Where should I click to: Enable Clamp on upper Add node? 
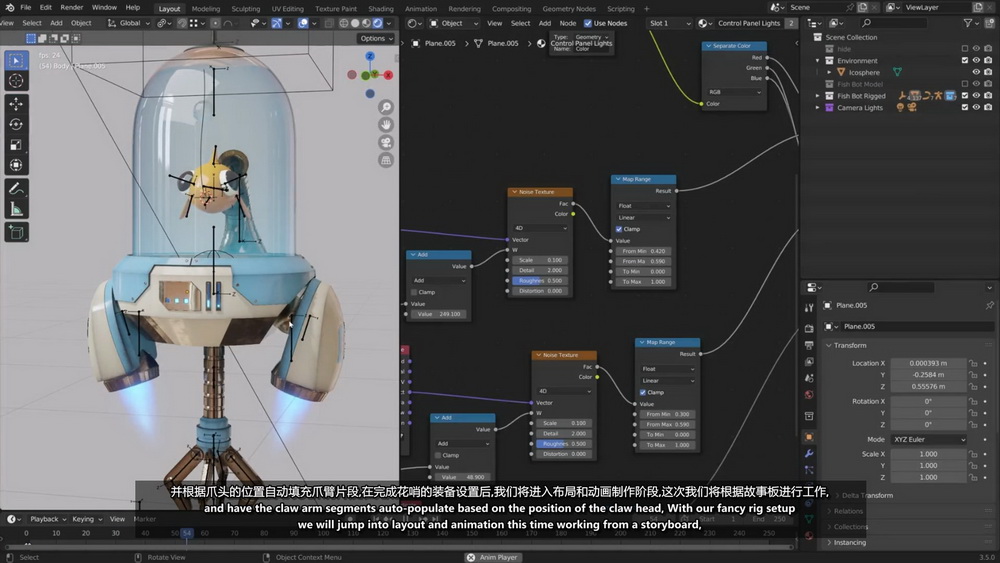pos(415,292)
